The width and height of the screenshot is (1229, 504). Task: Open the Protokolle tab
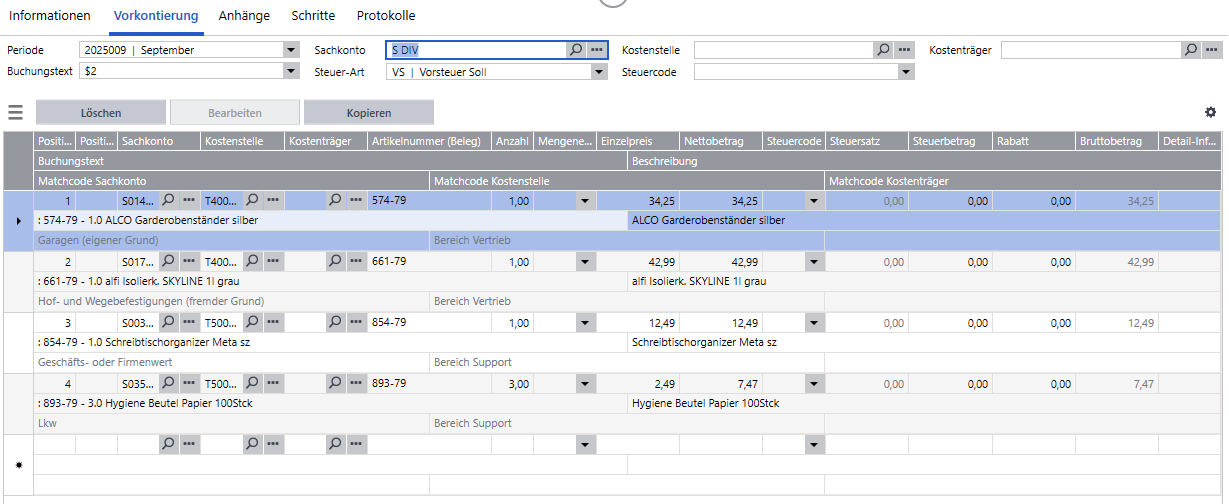click(386, 16)
